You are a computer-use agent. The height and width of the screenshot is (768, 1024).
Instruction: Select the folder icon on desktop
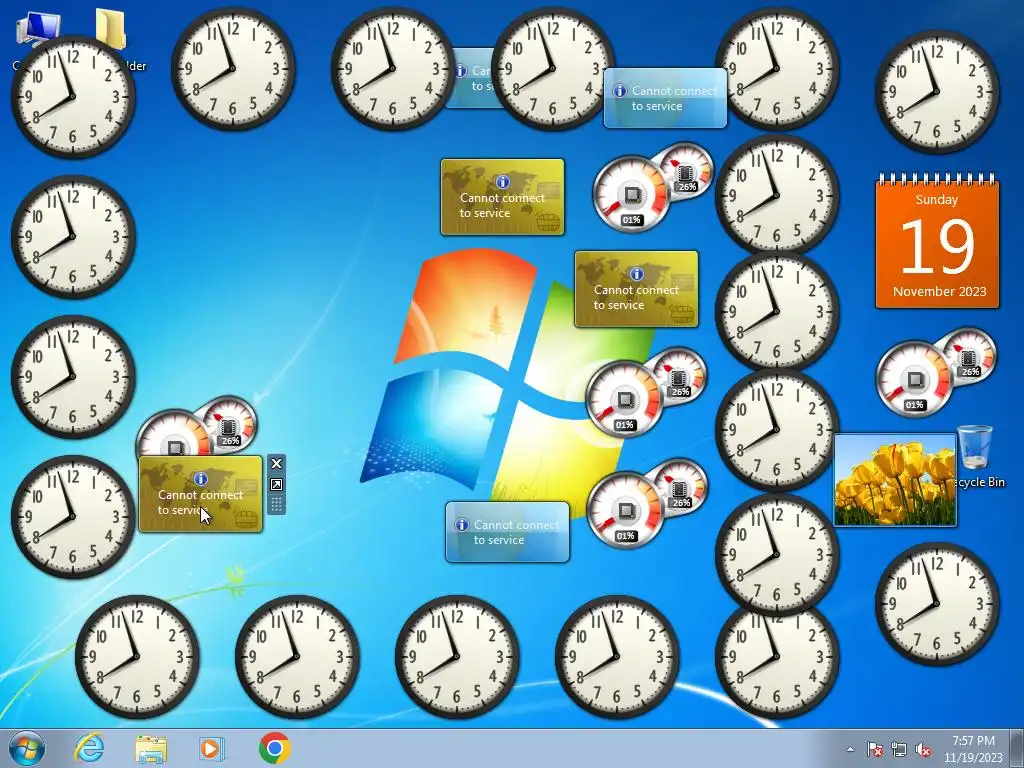111,28
